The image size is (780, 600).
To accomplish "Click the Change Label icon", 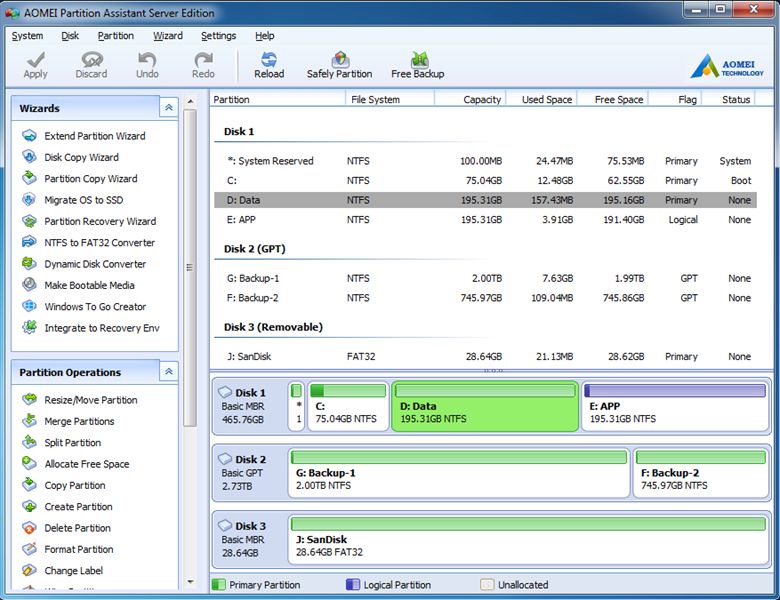I will (29, 571).
